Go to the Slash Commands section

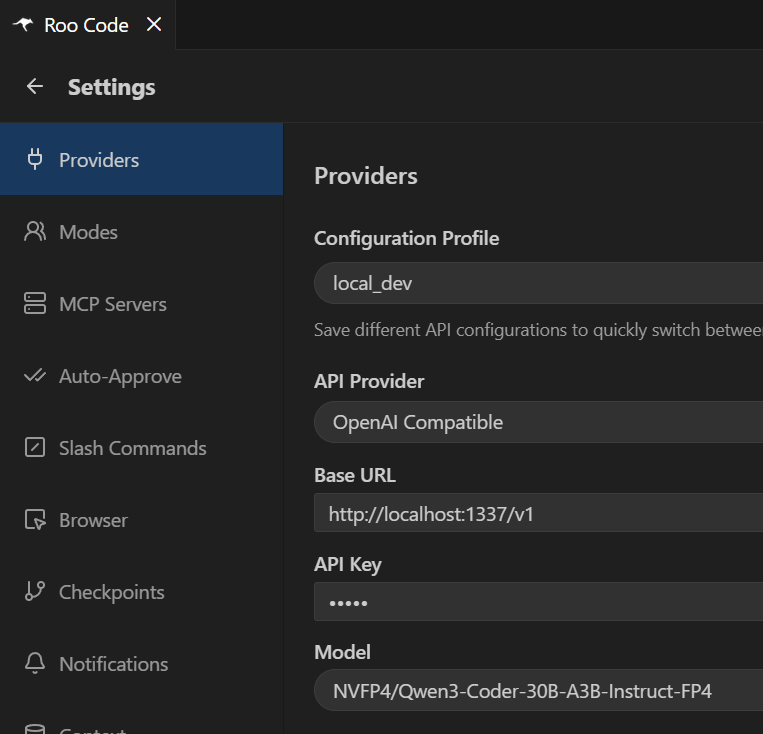pos(132,448)
